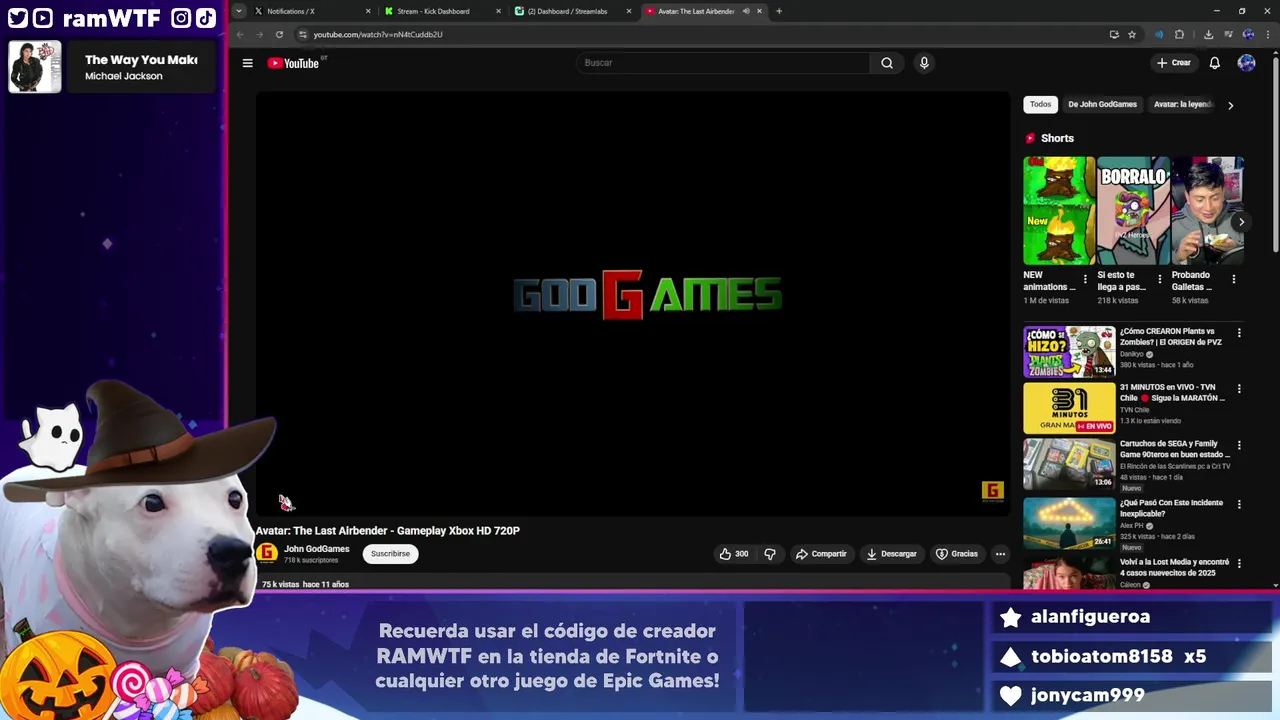
Task: Click the Crear create button
Action: [x=1174, y=63]
